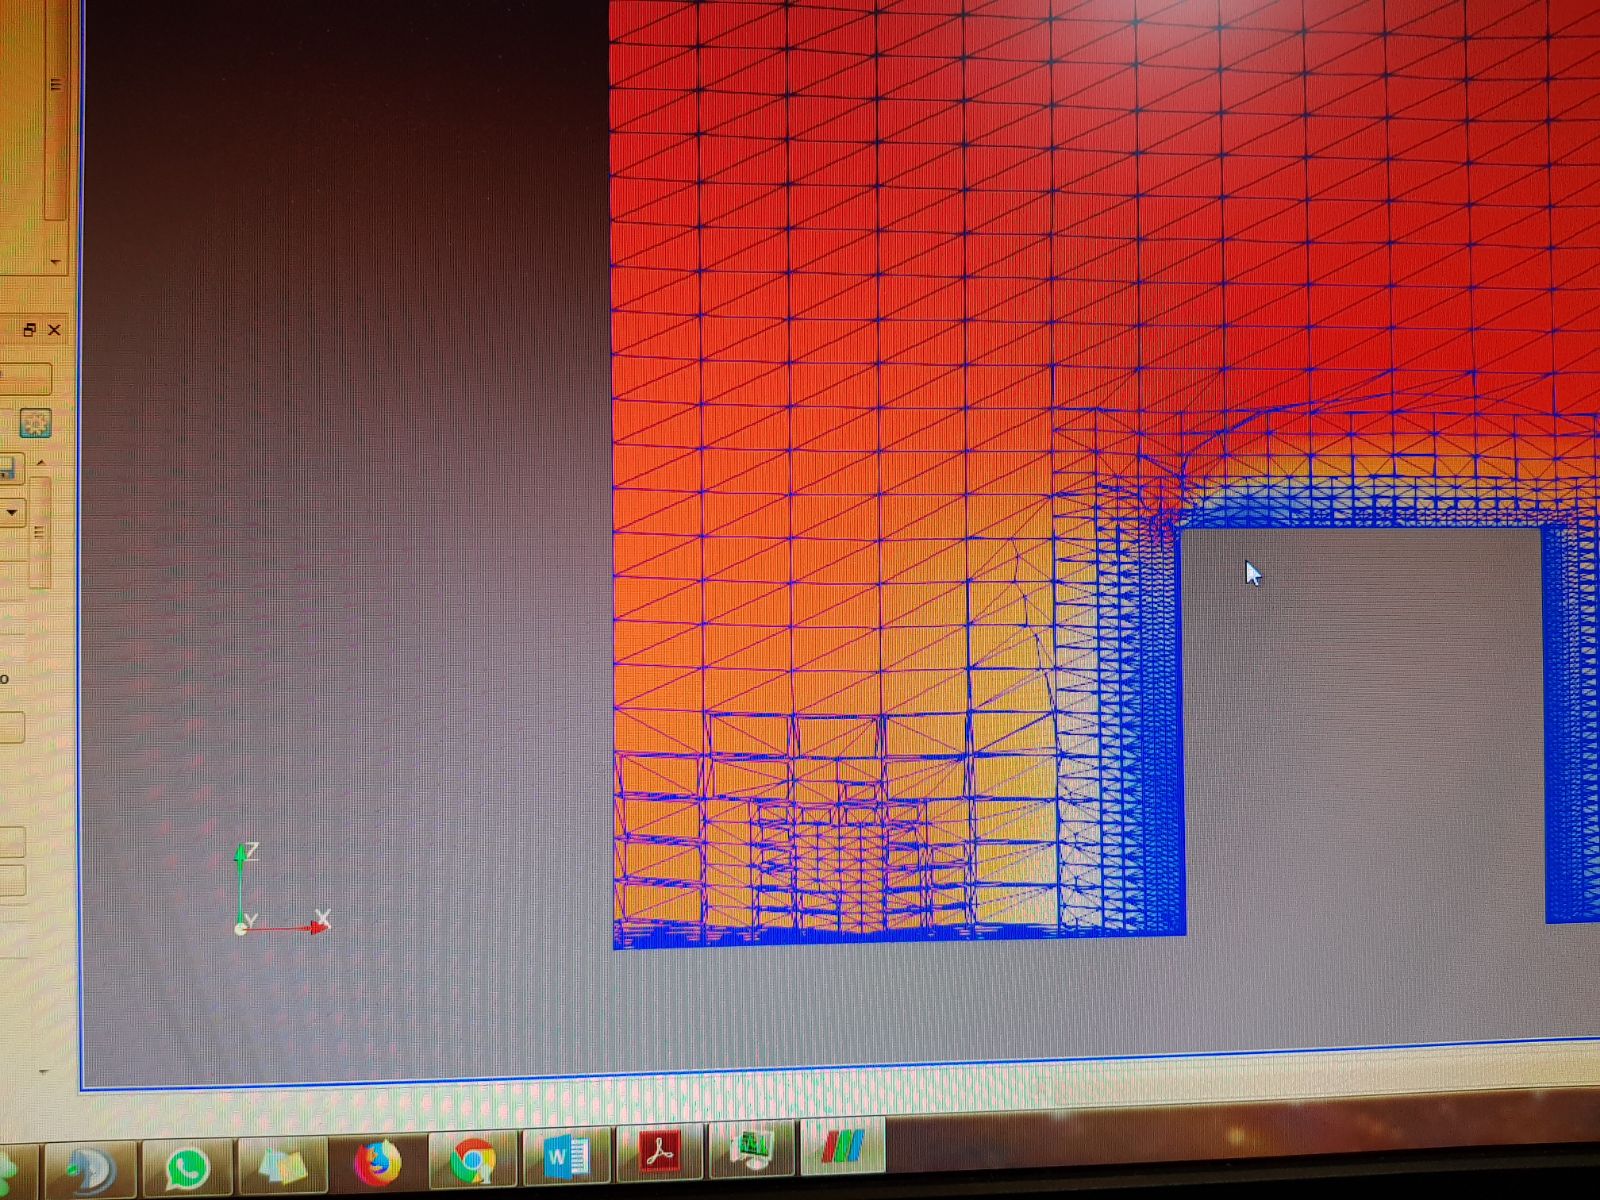The height and width of the screenshot is (1200, 1600).
Task: Open Firefox browser in the taskbar
Action: click(x=378, y=1163)
